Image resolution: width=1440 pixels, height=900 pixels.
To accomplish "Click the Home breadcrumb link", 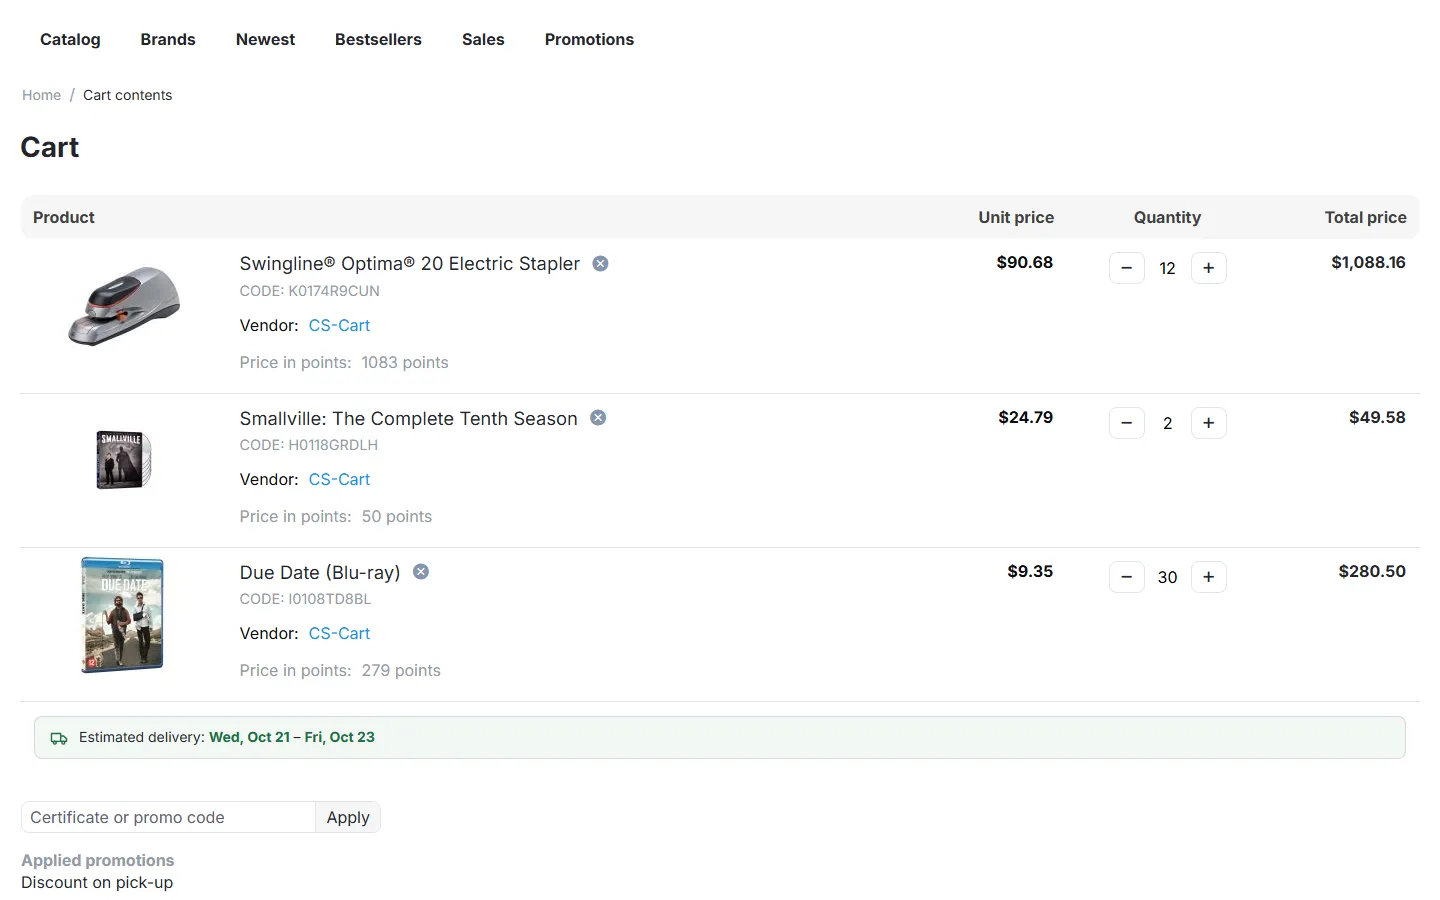I will pyautogui.click(x=41, y=95).
